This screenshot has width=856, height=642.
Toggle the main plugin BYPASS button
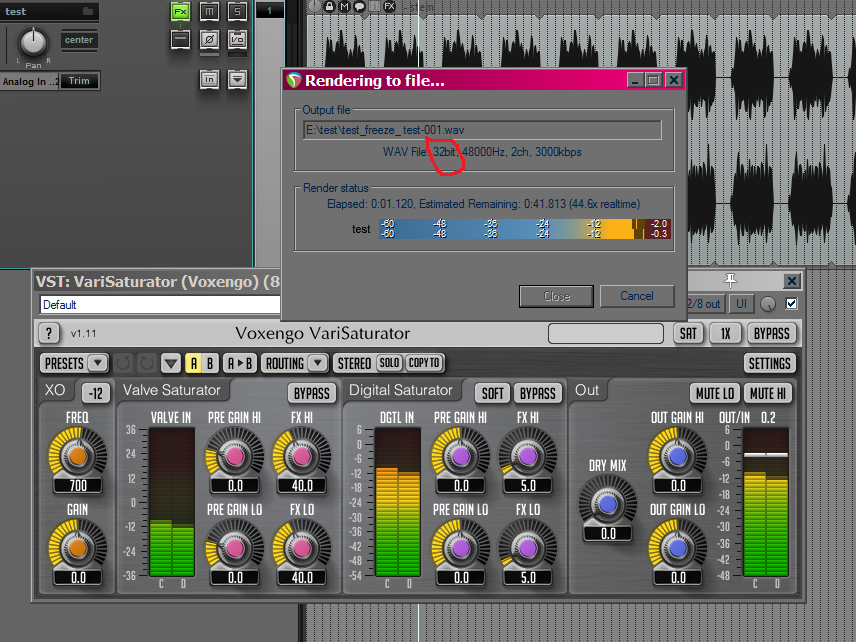771,333
